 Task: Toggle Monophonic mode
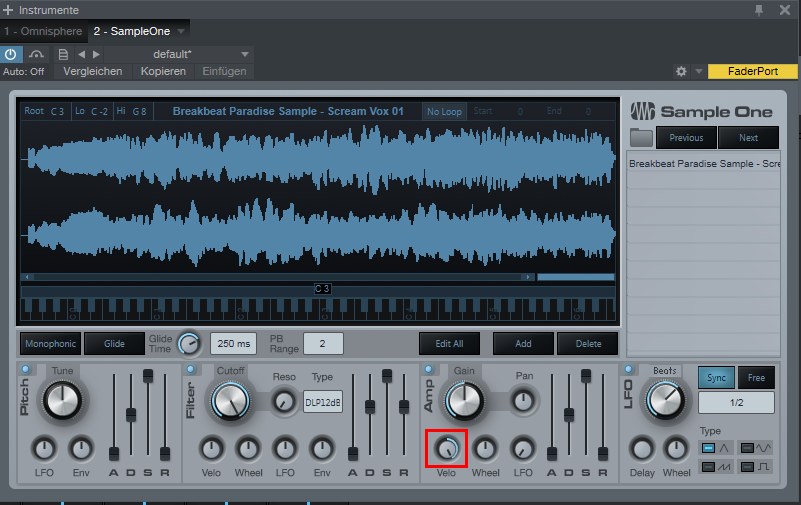coord(51,344)
